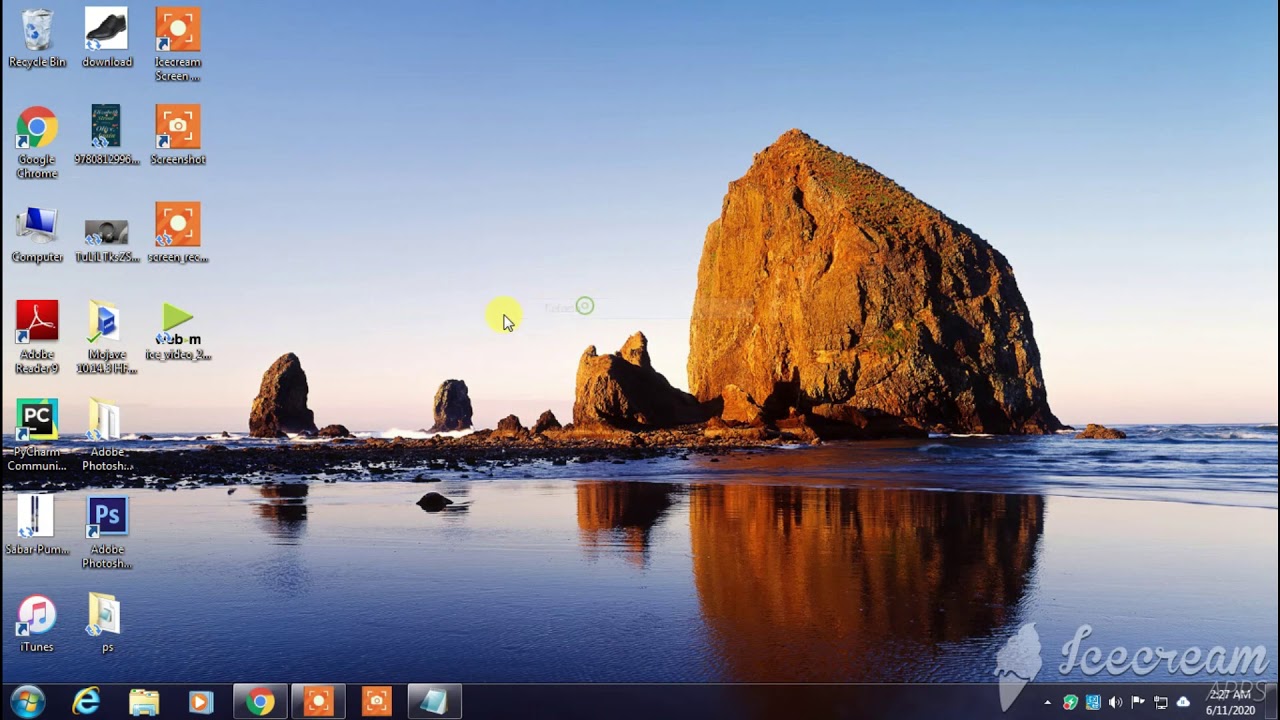Click the cloud sync tray icon
1280x720 pixels.
tap(1183, 702)
